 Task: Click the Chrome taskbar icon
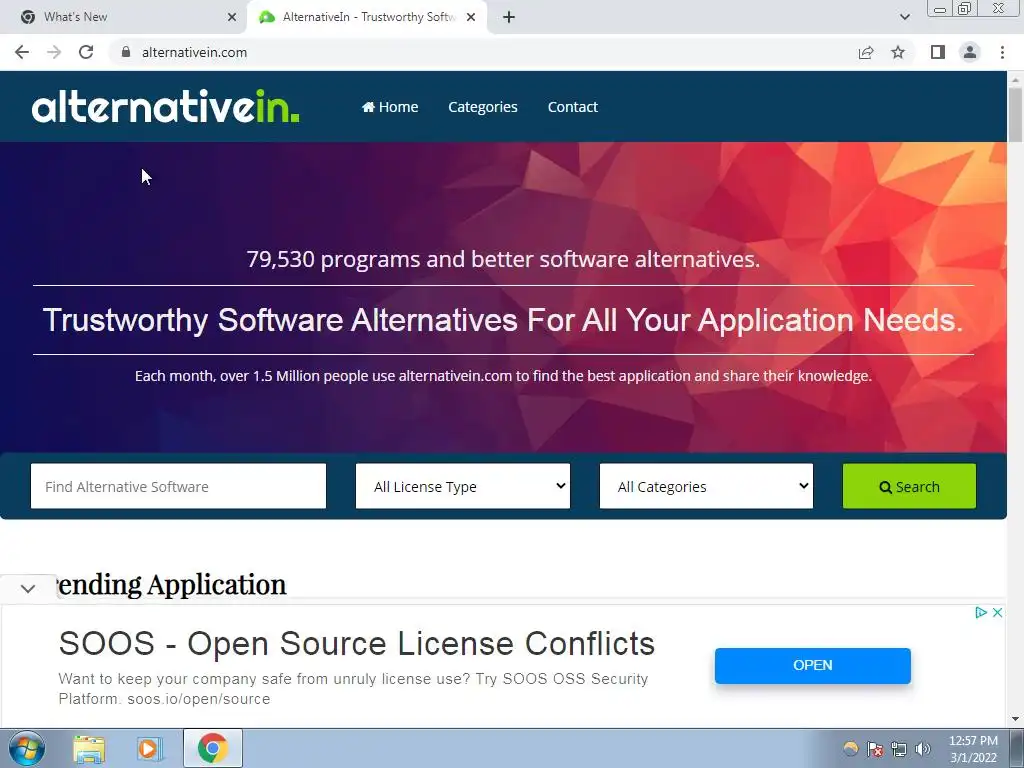[x=212, y=748]
